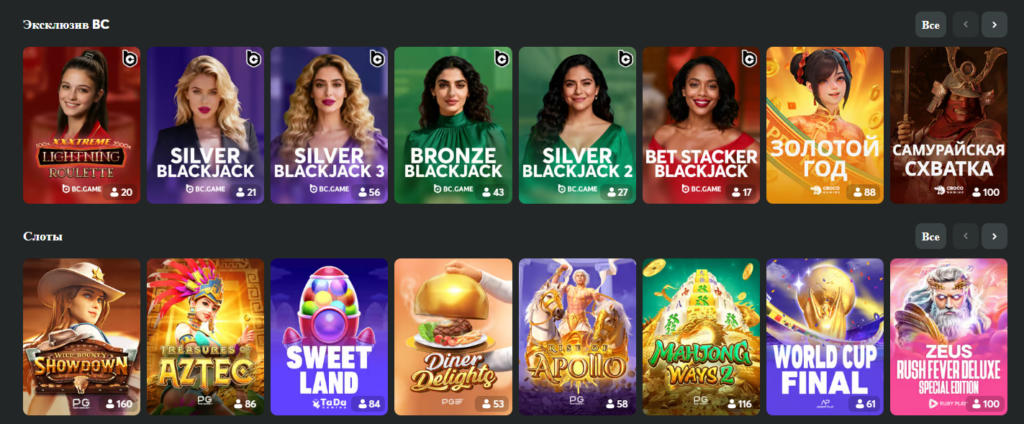Screen dimensions: 1024x424
Task: Open Zeus Rush Fever Deluxe card
Action: tap(949, 337)
